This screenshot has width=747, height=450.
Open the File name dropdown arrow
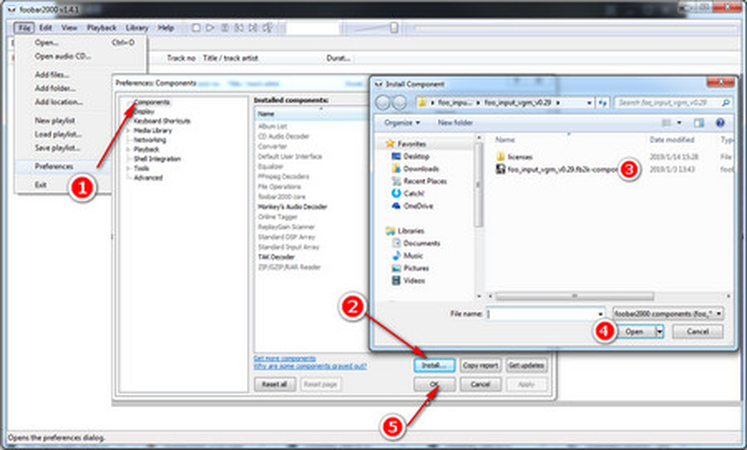(600, 314)
